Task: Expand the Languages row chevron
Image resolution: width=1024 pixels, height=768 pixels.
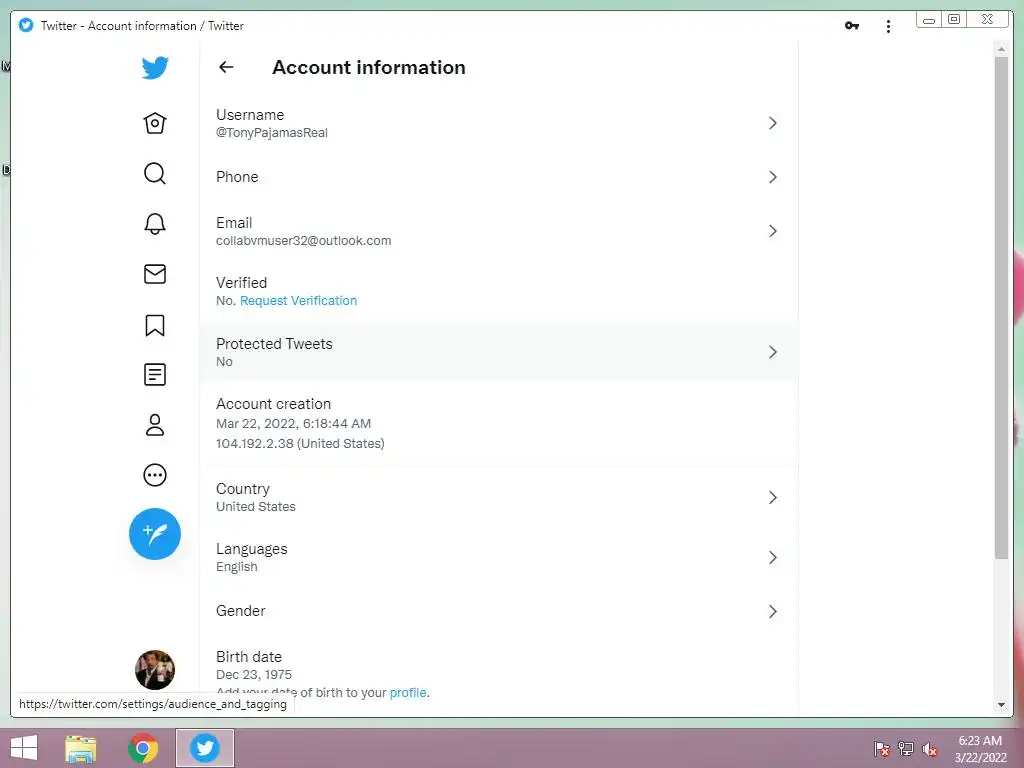Action: 773,558
